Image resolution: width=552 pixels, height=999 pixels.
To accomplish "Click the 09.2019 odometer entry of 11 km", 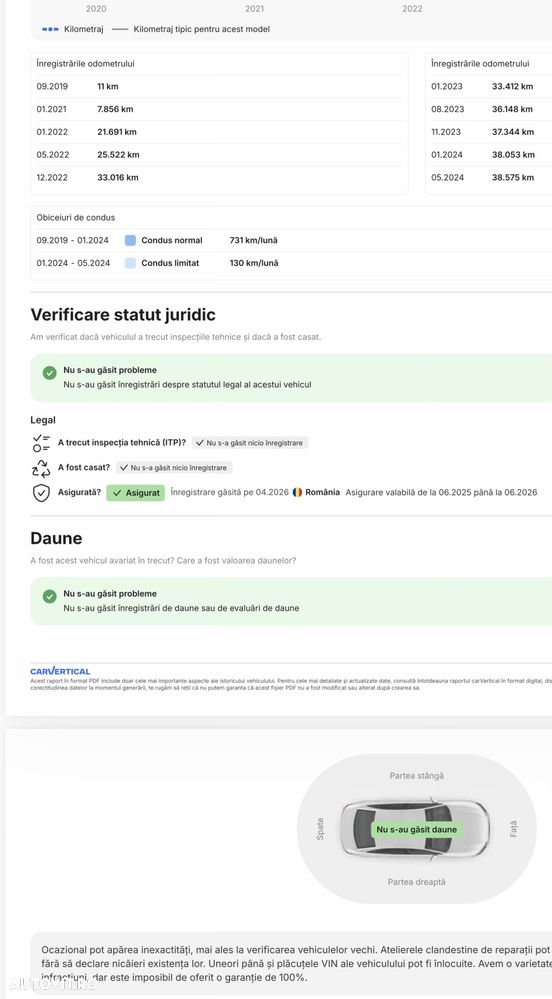I will click(219, 87).
